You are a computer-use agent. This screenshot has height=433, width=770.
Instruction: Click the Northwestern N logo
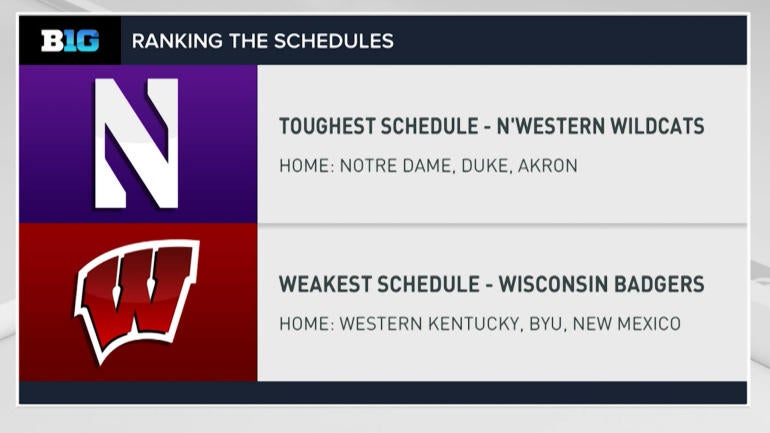[136, 143]
